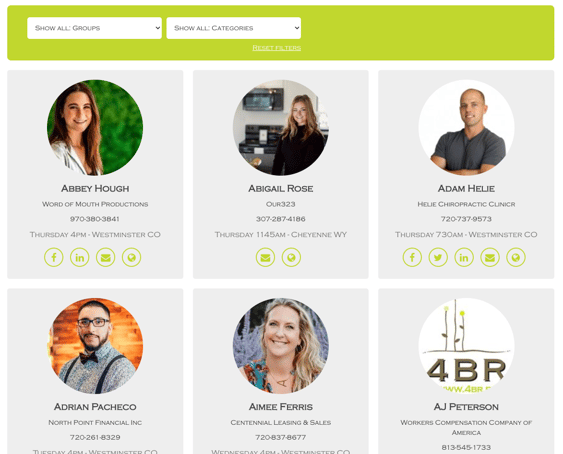Click Adam Helie's email envelope icon
The height and width of the screenshot is (454, 563).
click(490, 257)
